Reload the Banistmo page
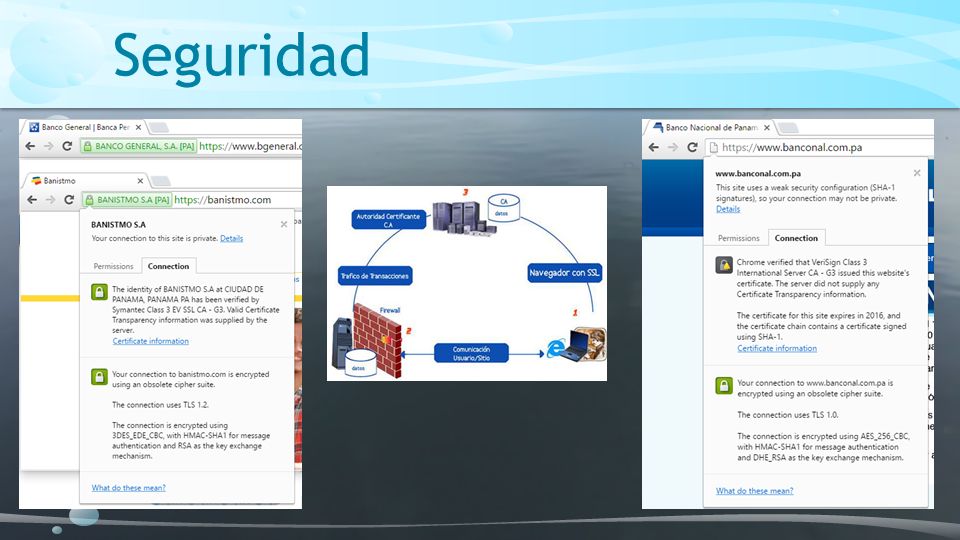960x540 pixels. pyautogui.click(x=69, y=200)
